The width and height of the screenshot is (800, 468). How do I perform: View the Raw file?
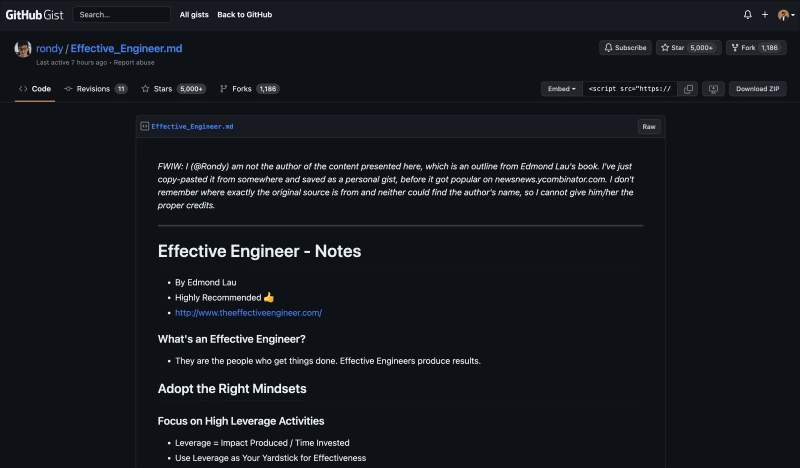coord(649,127)
